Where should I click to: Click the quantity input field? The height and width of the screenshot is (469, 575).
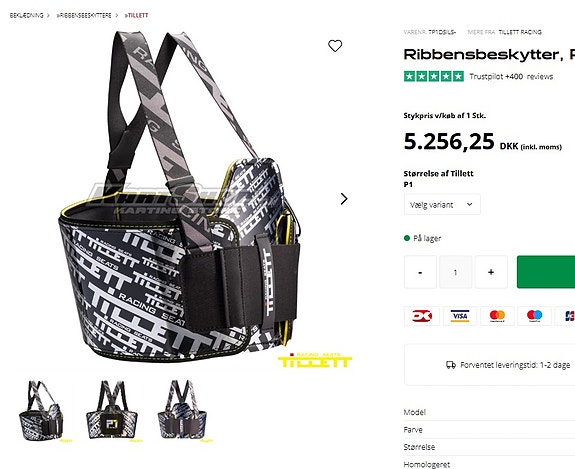(x=455, y=272)
